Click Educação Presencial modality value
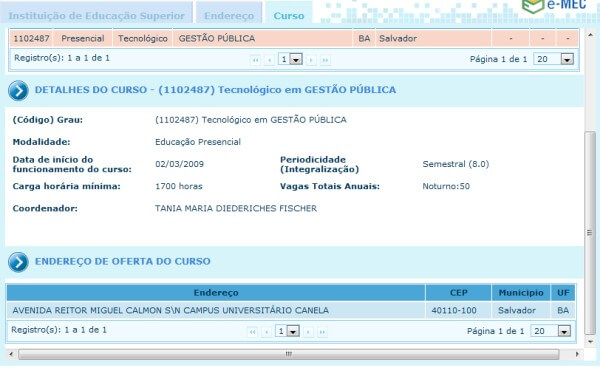This screenshot has width=600, height=368. [x=198, y=142]
